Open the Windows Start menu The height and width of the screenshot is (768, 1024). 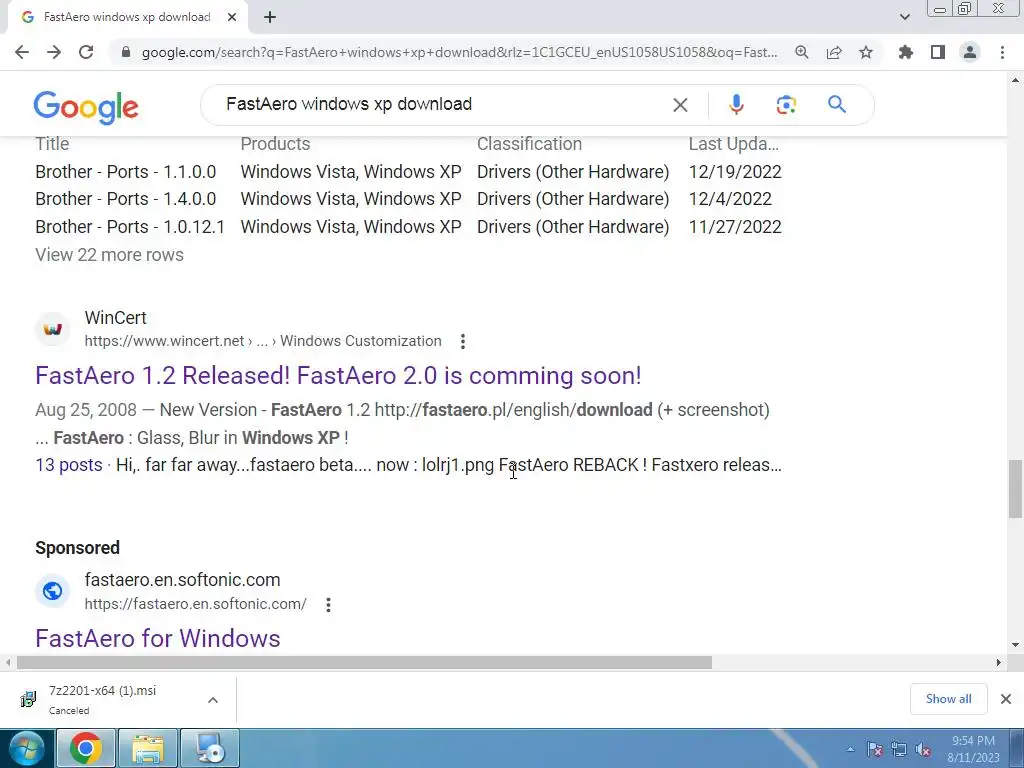tap(27, 748)
